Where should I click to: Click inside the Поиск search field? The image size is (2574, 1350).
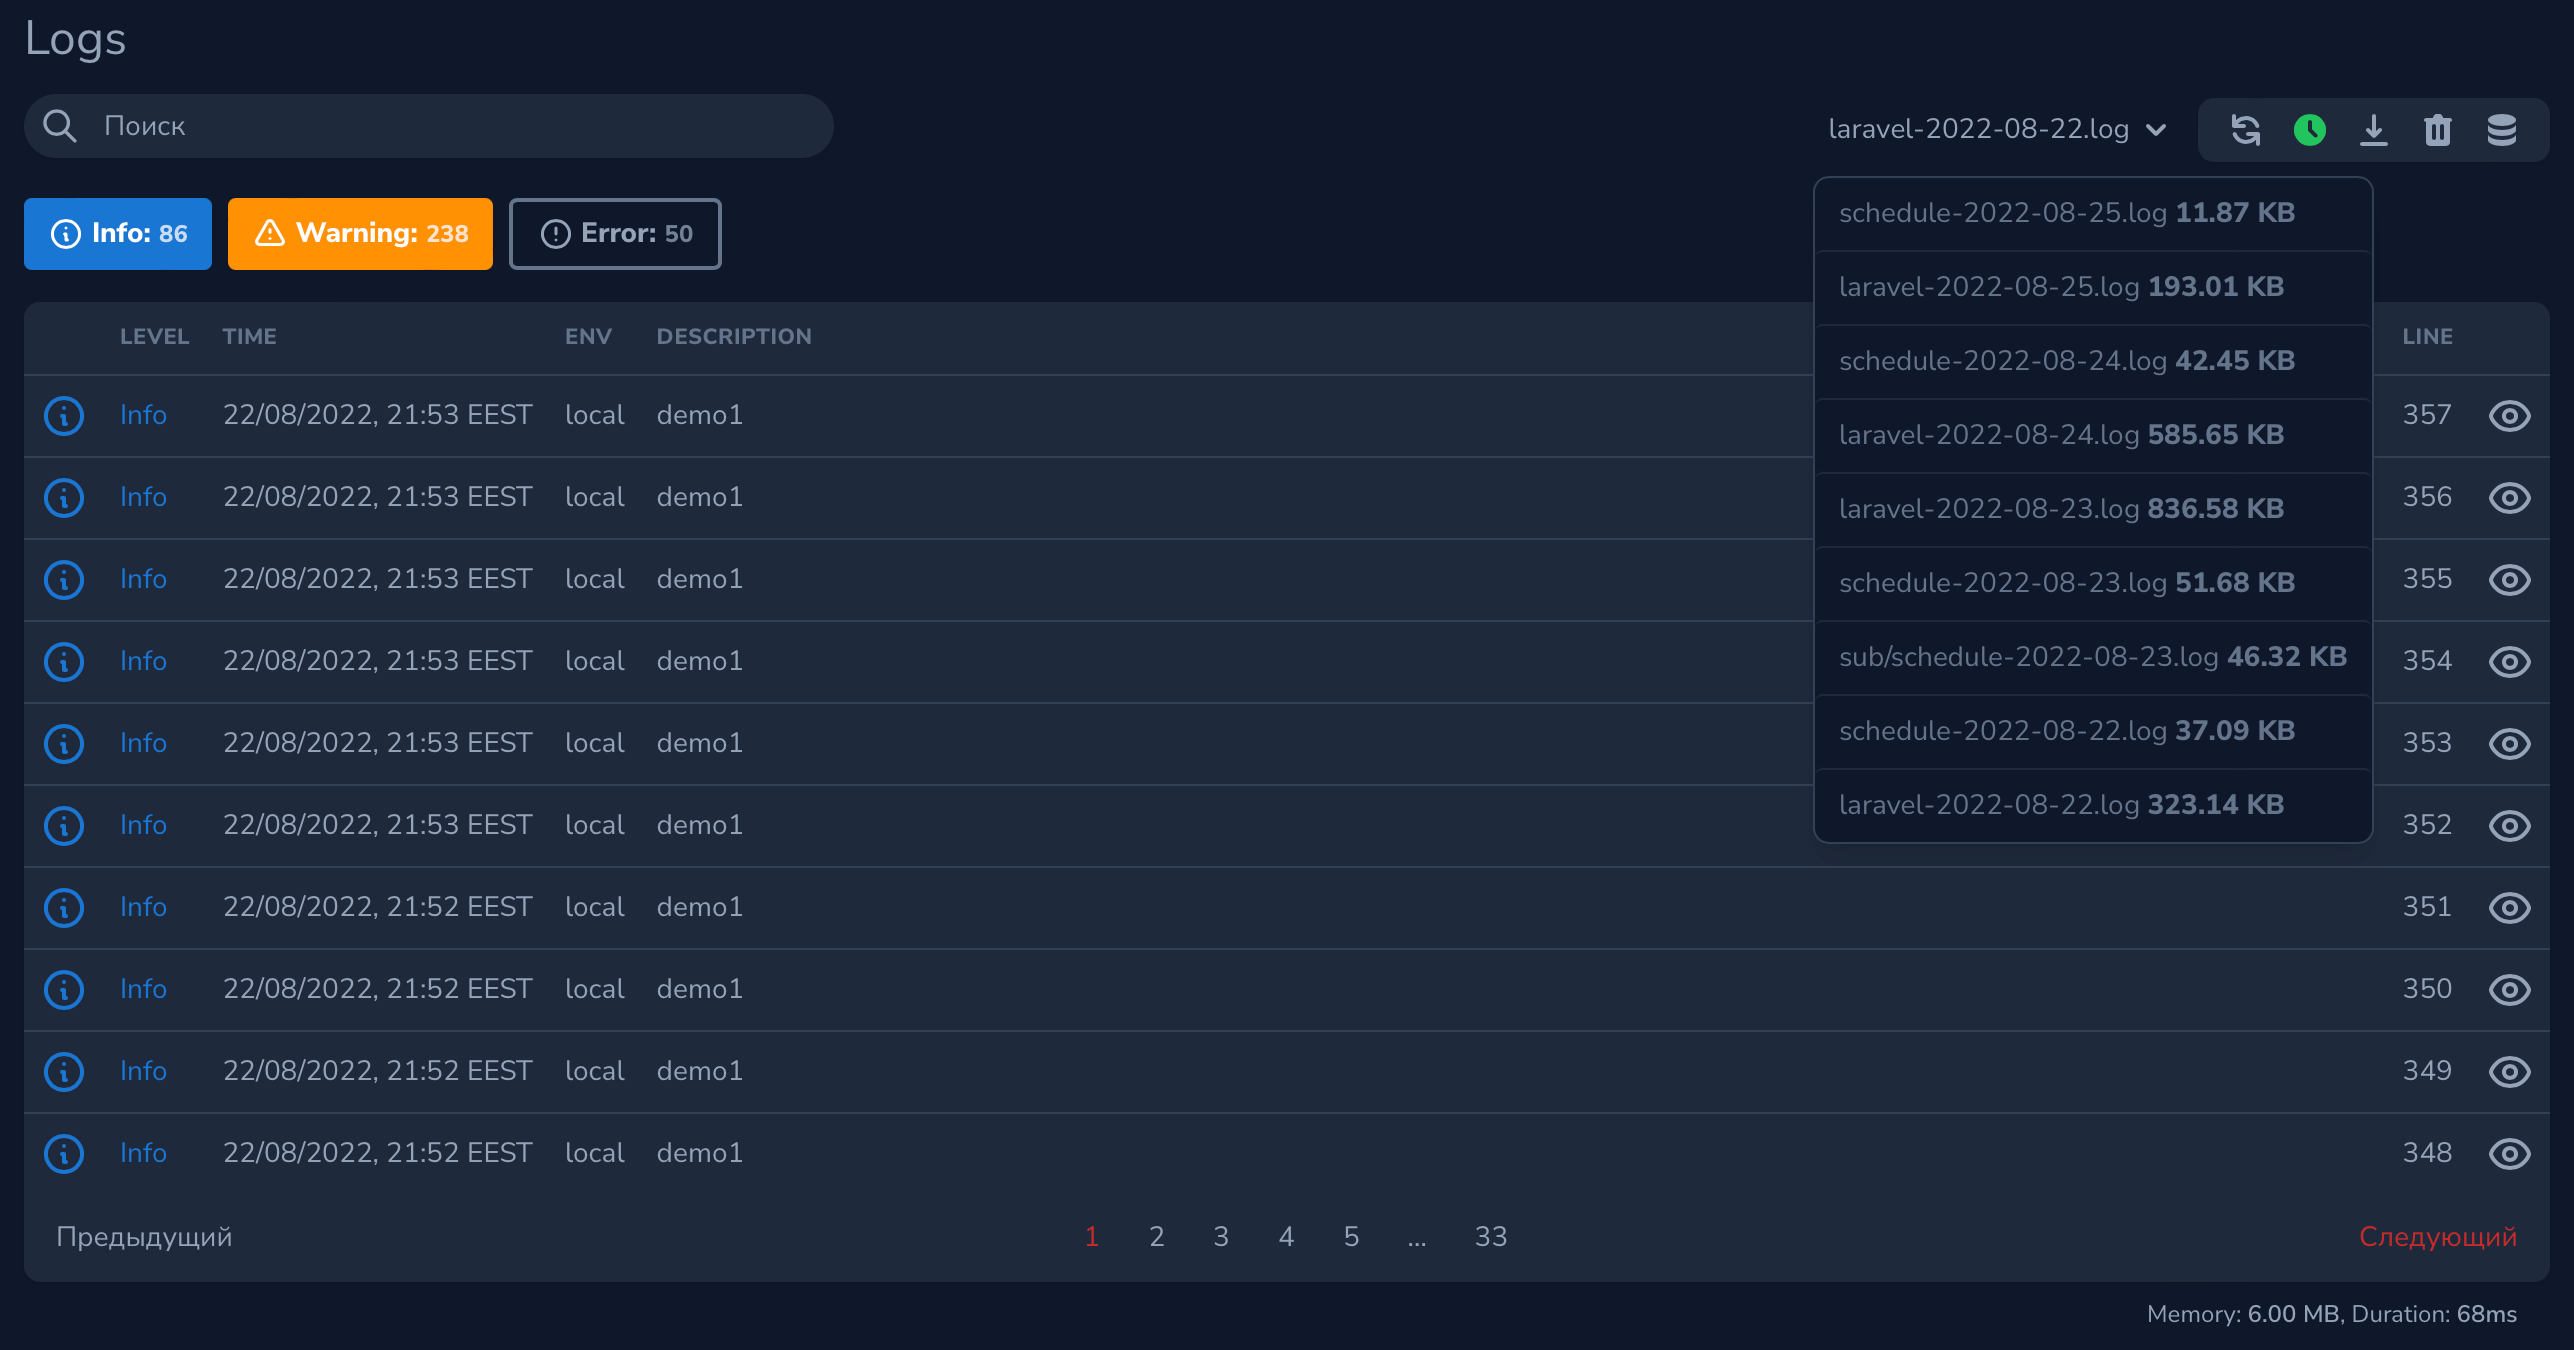[400, 126]
